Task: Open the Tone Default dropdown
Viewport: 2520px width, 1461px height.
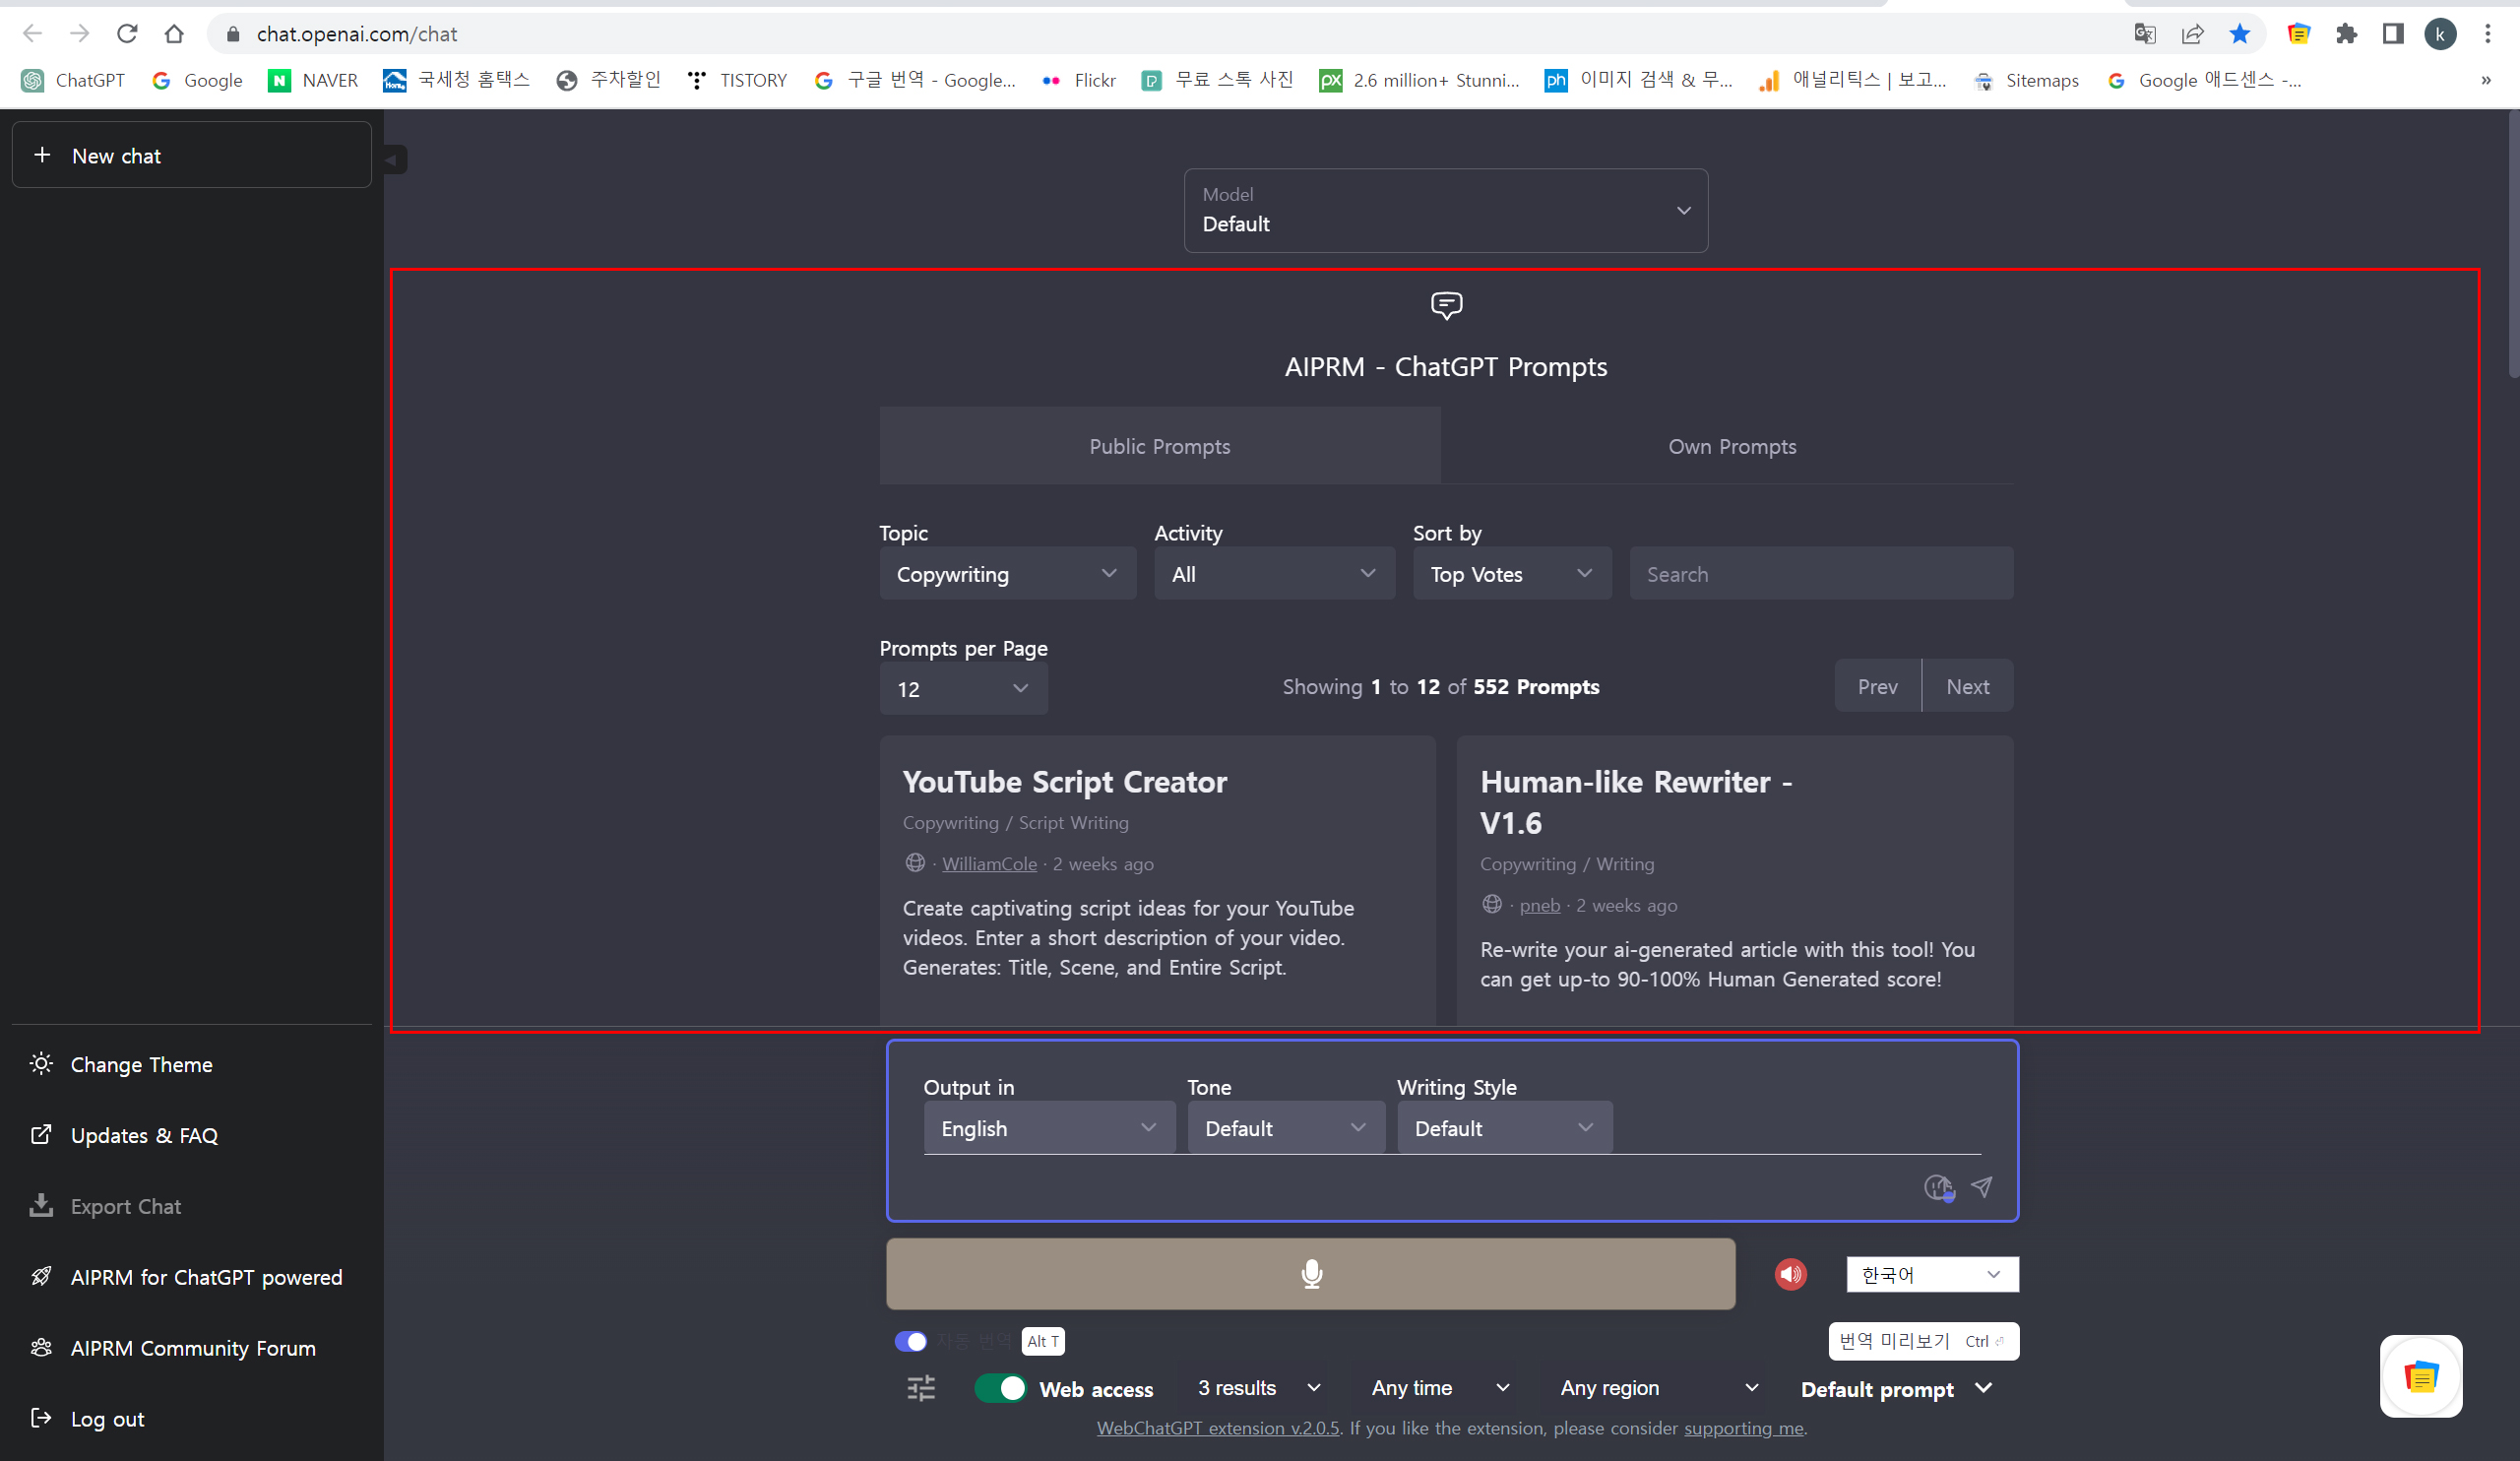Action: 1286,1128
